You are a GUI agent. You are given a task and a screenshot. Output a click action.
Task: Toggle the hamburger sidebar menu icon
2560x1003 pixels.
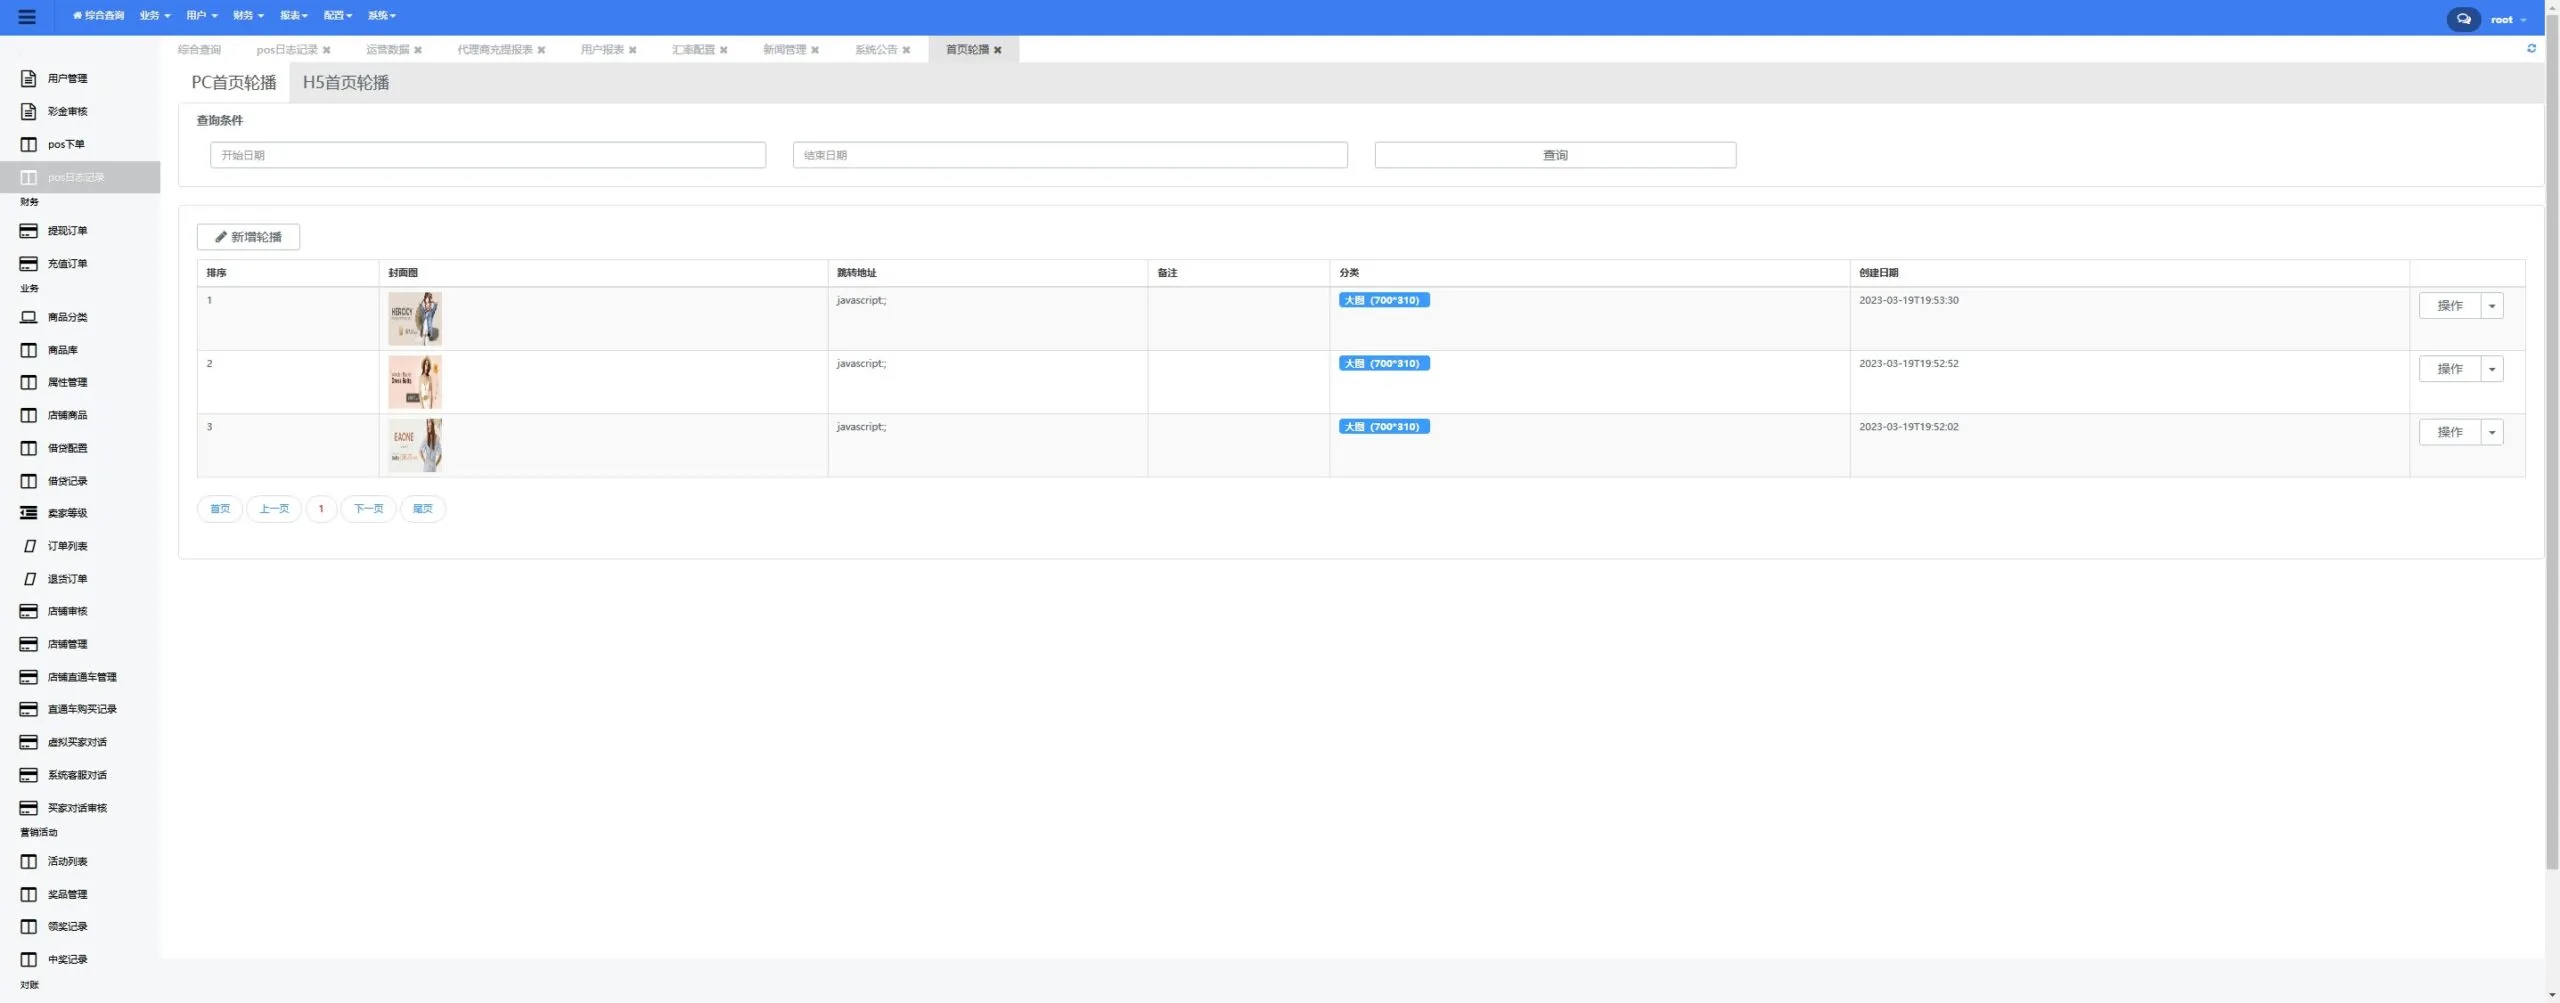click(27, 17)
